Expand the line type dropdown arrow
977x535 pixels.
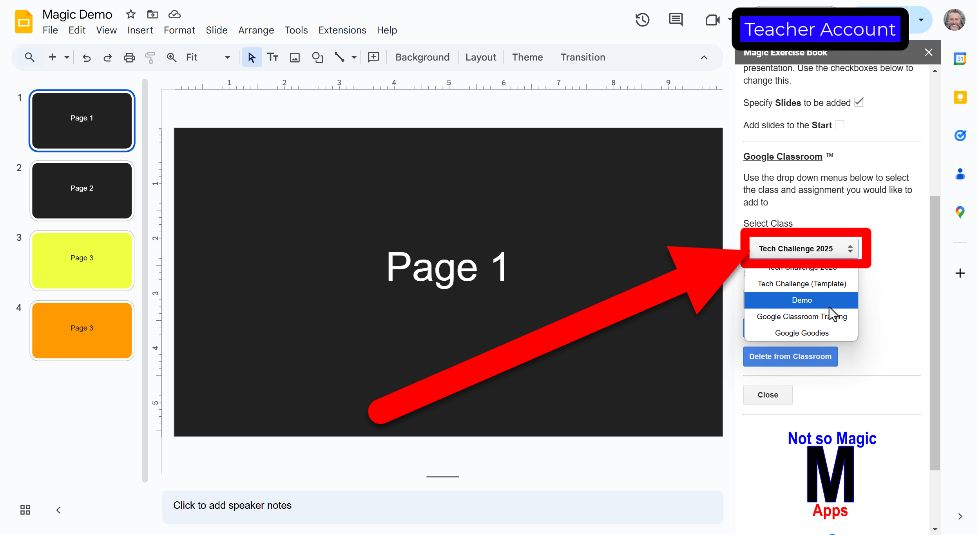(x=354, y=57)
